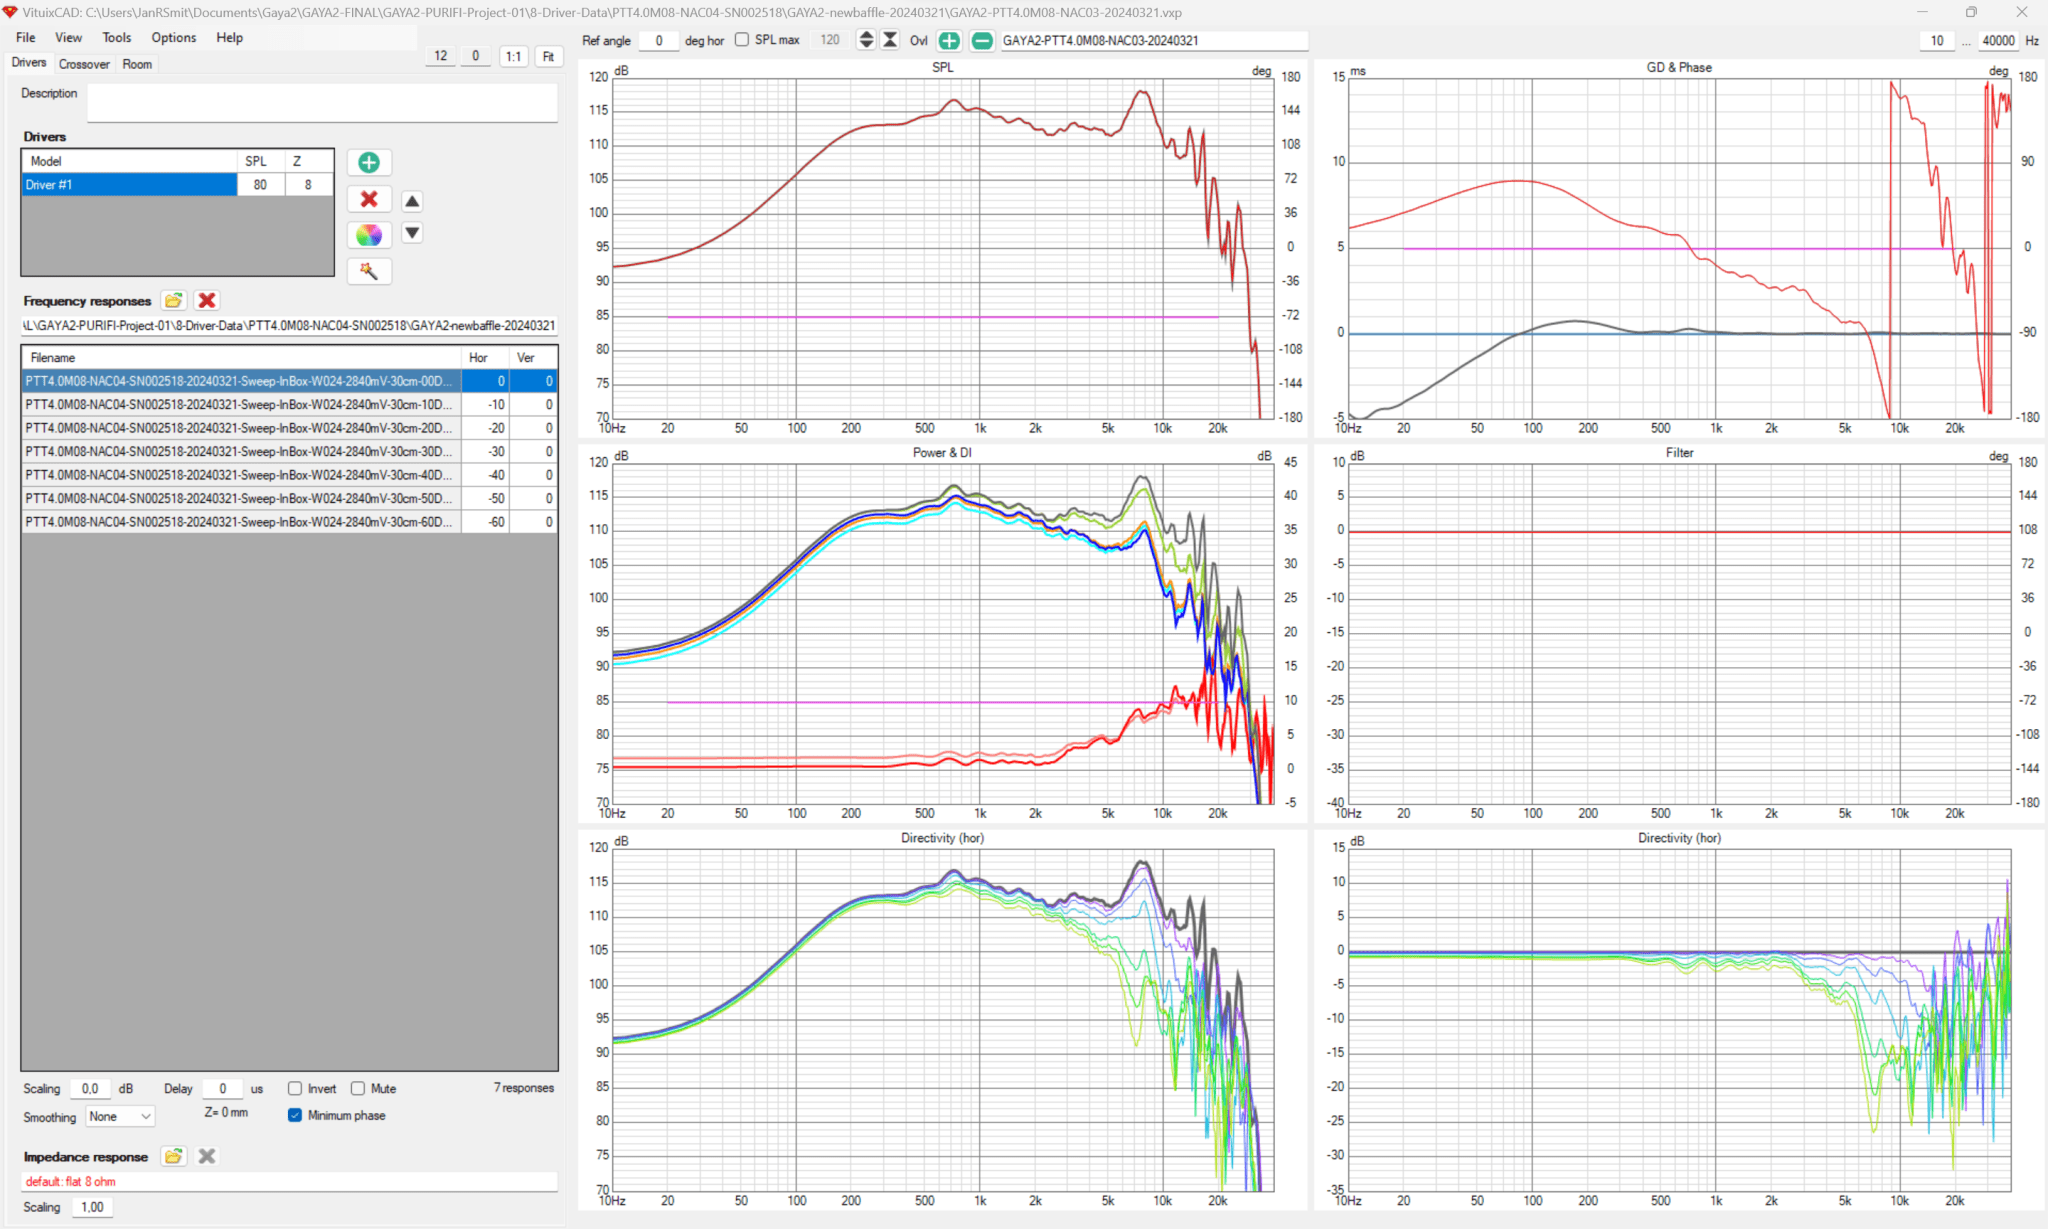Select the response file ending 30cm-30D
Image resolution: width=2048 pixels, height=1229 pixels.
click(289, 451)
